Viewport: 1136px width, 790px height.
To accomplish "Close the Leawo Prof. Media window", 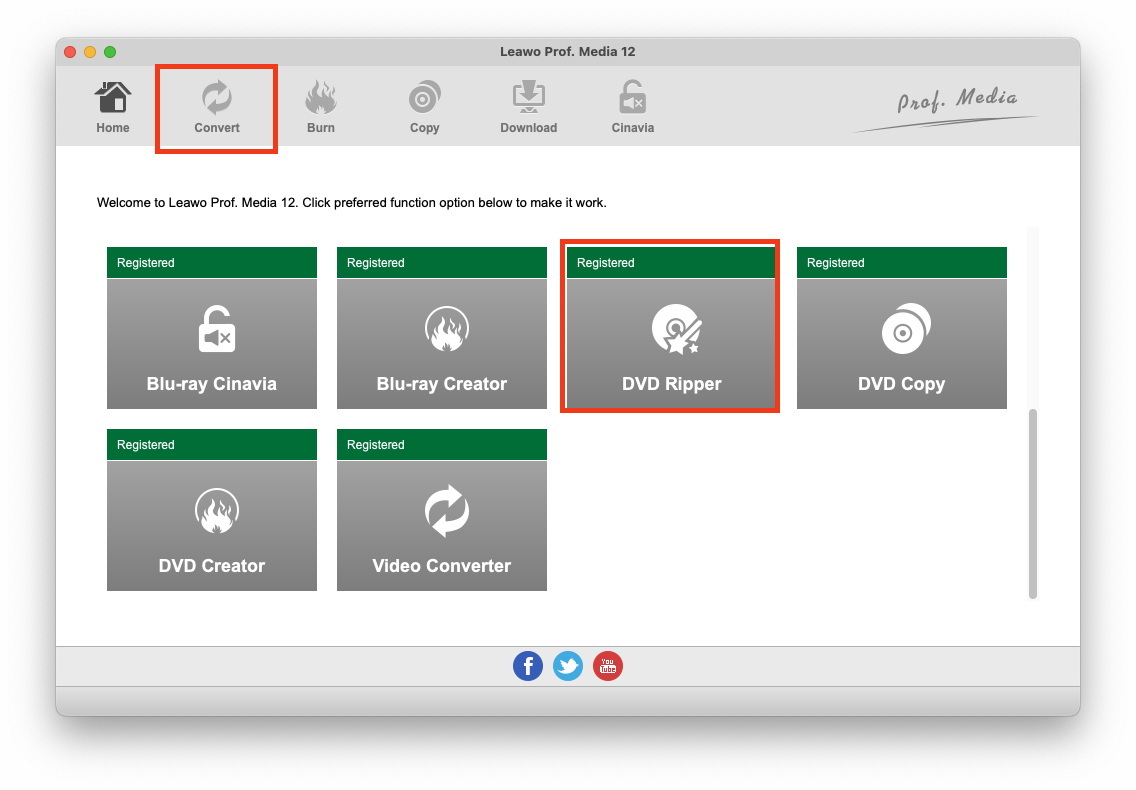I will [x=70, y=51].
